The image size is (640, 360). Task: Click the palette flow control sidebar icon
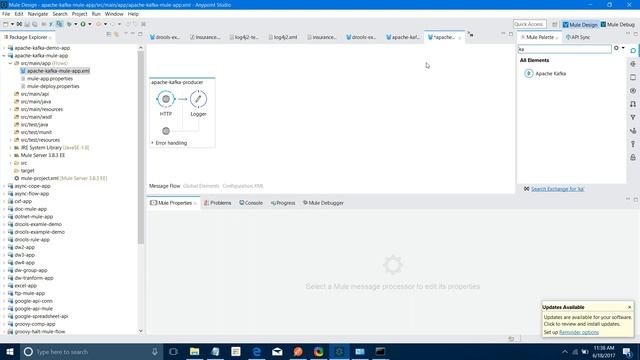pyautogui.click(x=633, y=131)
